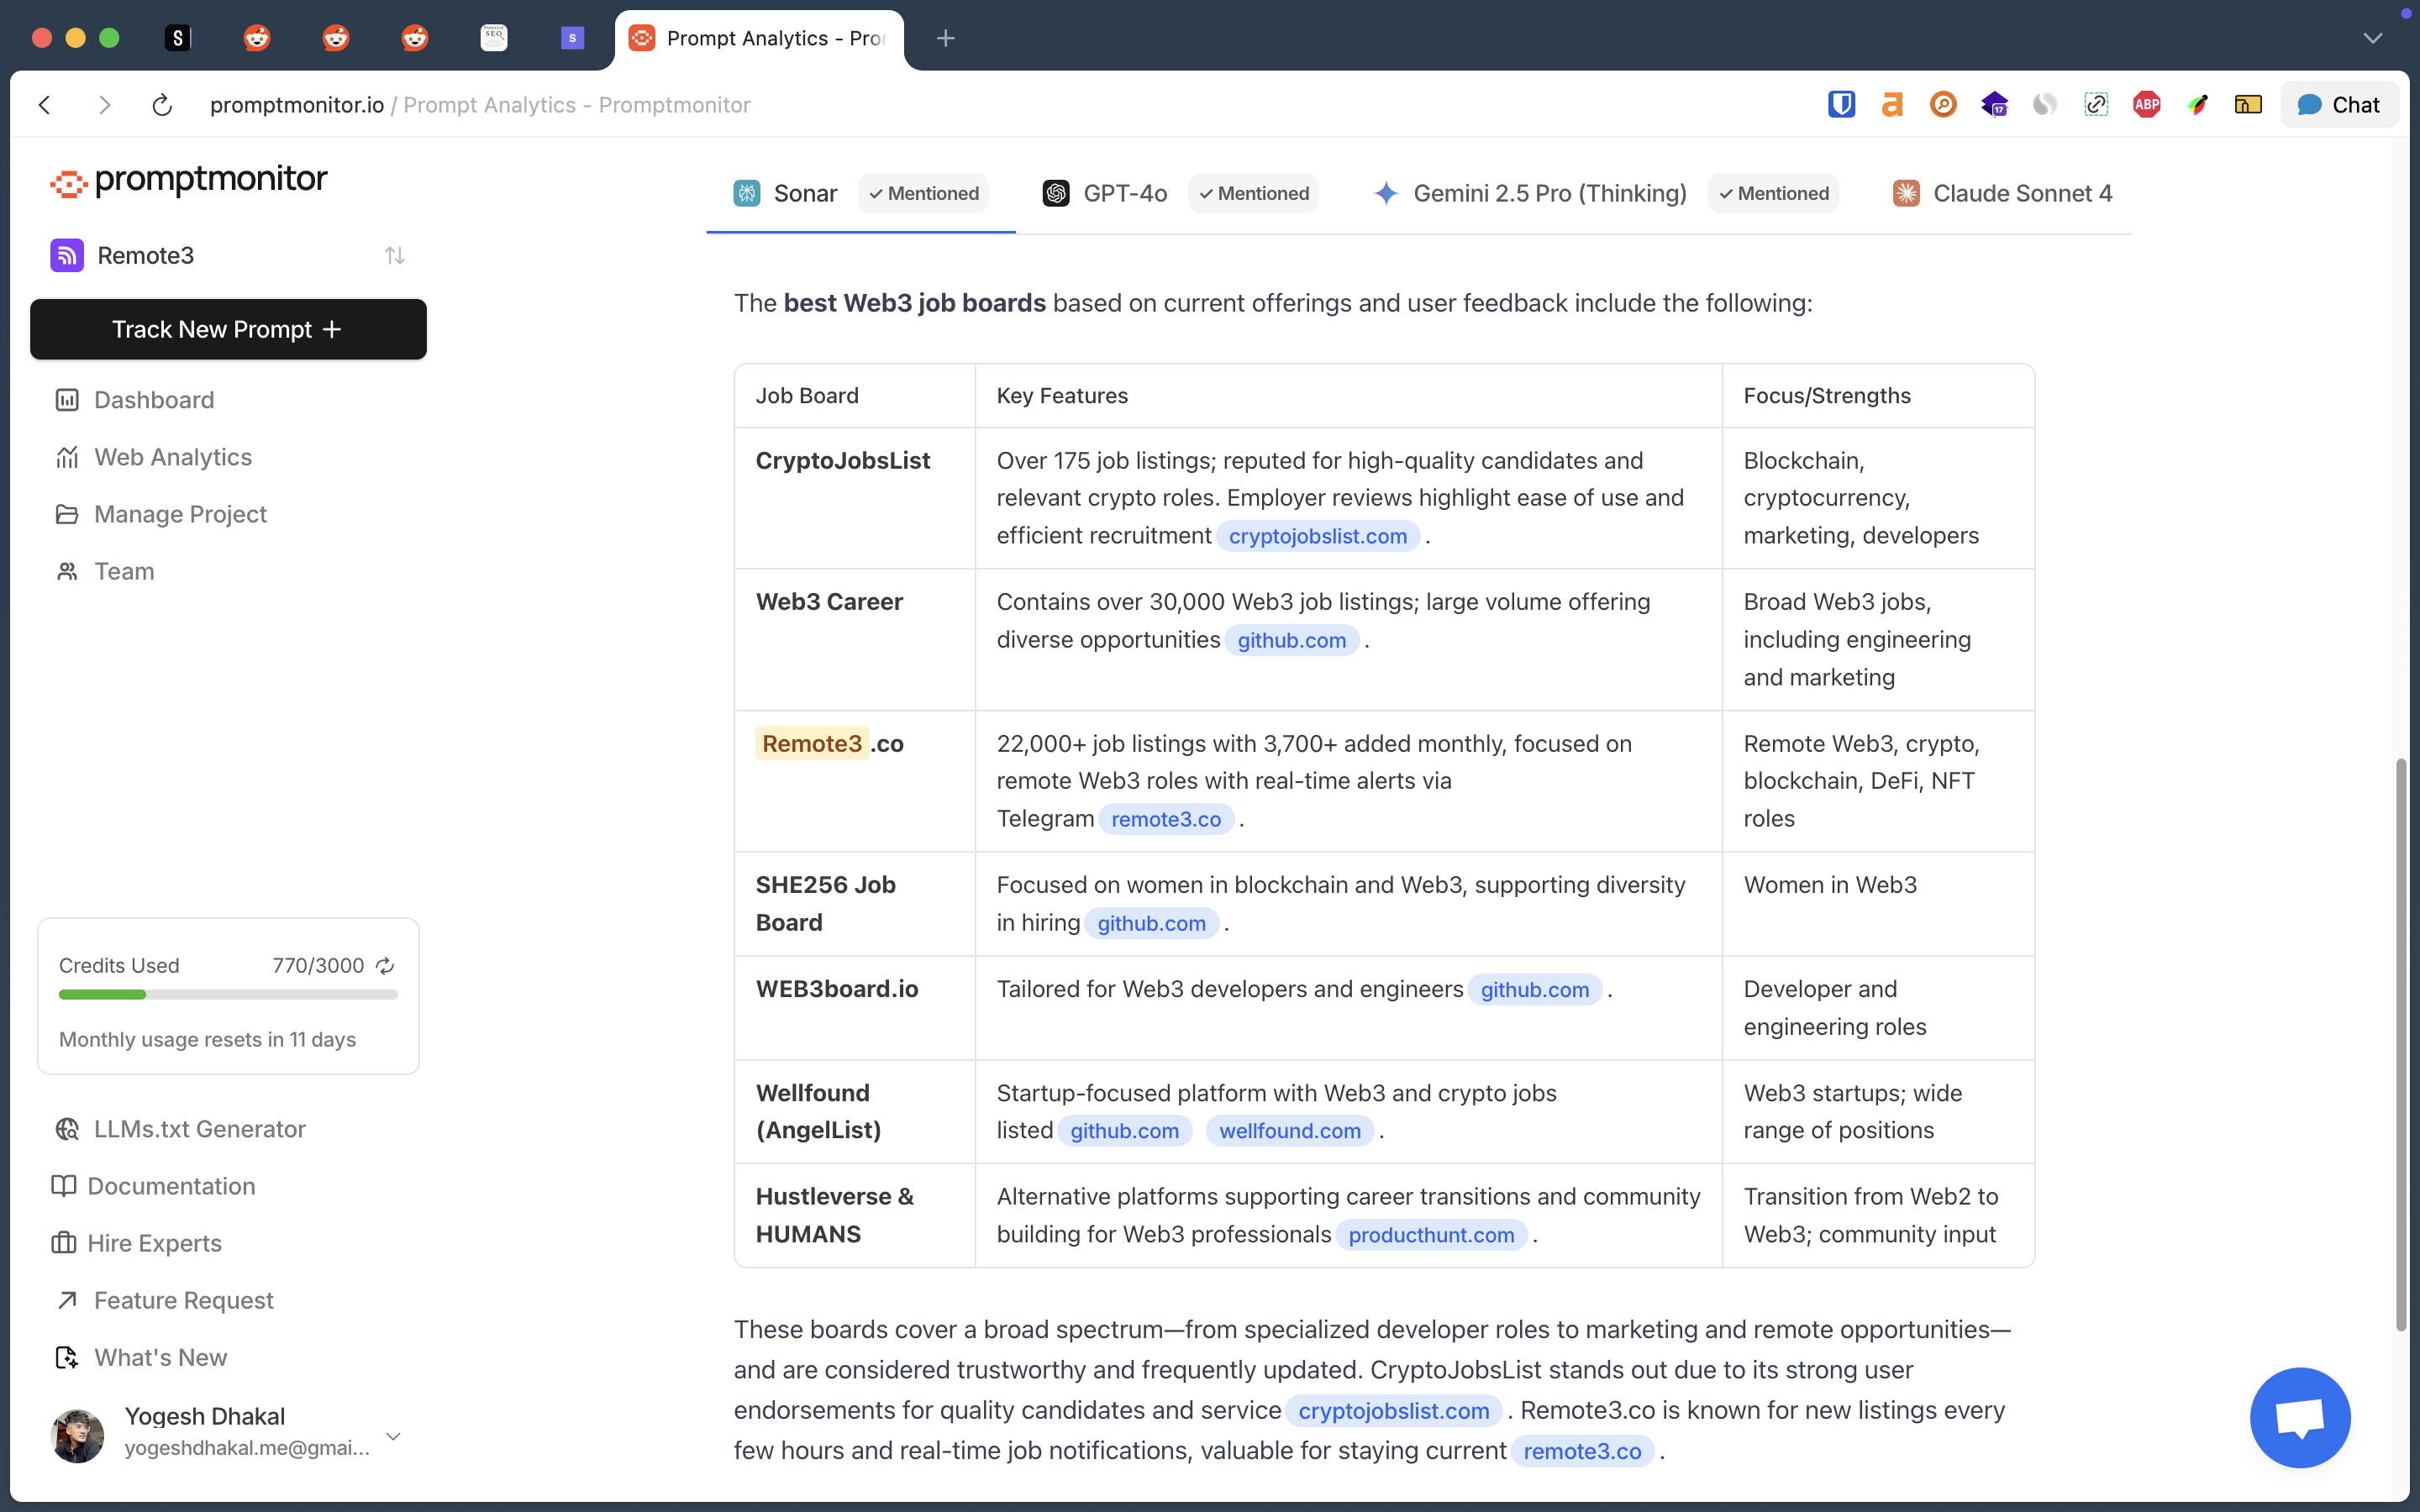Click the Manage Project folder icon

[67, 514]
